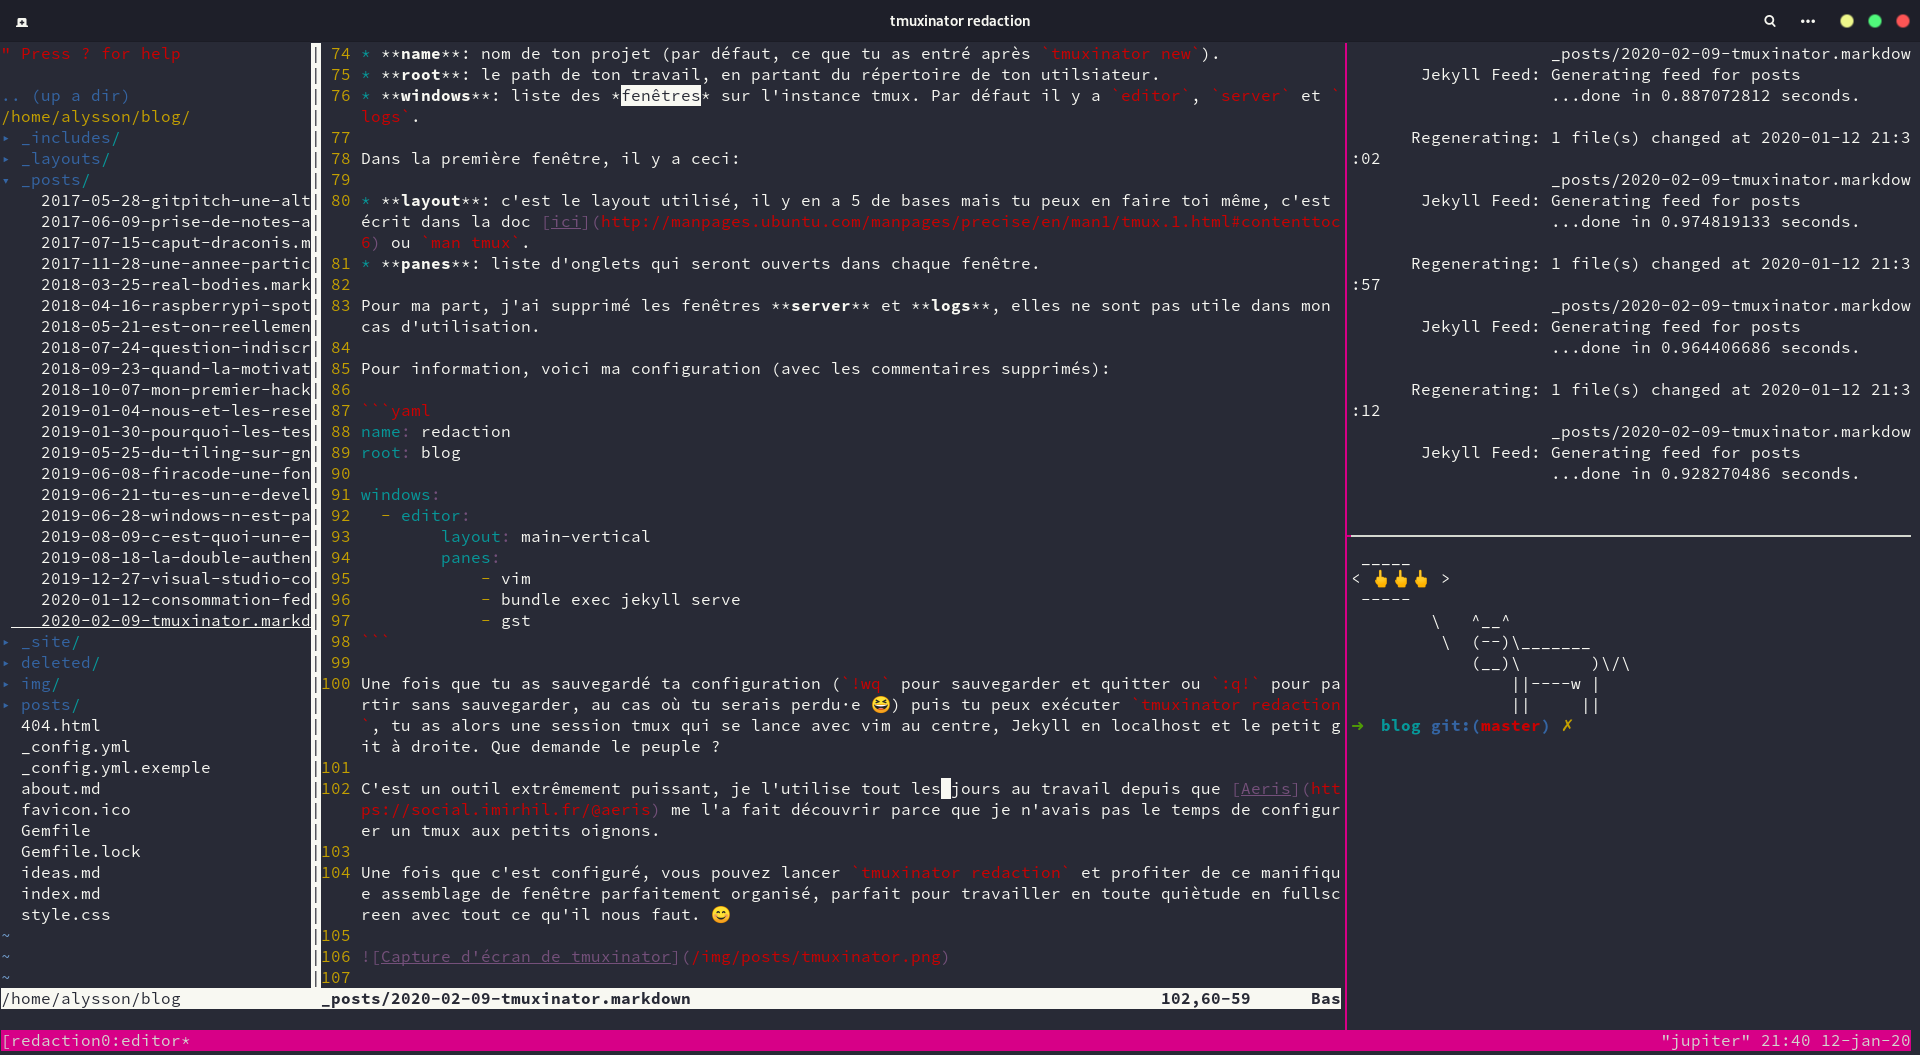Click the manpages.ubuntu.com URL on line 80

coord(970,222)
